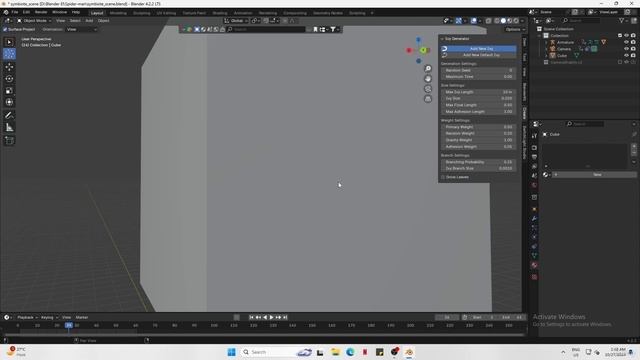The height and width of the screenshot is (360, 640).
Task: Open the viewport Add menu
Action: coord(89,21)
